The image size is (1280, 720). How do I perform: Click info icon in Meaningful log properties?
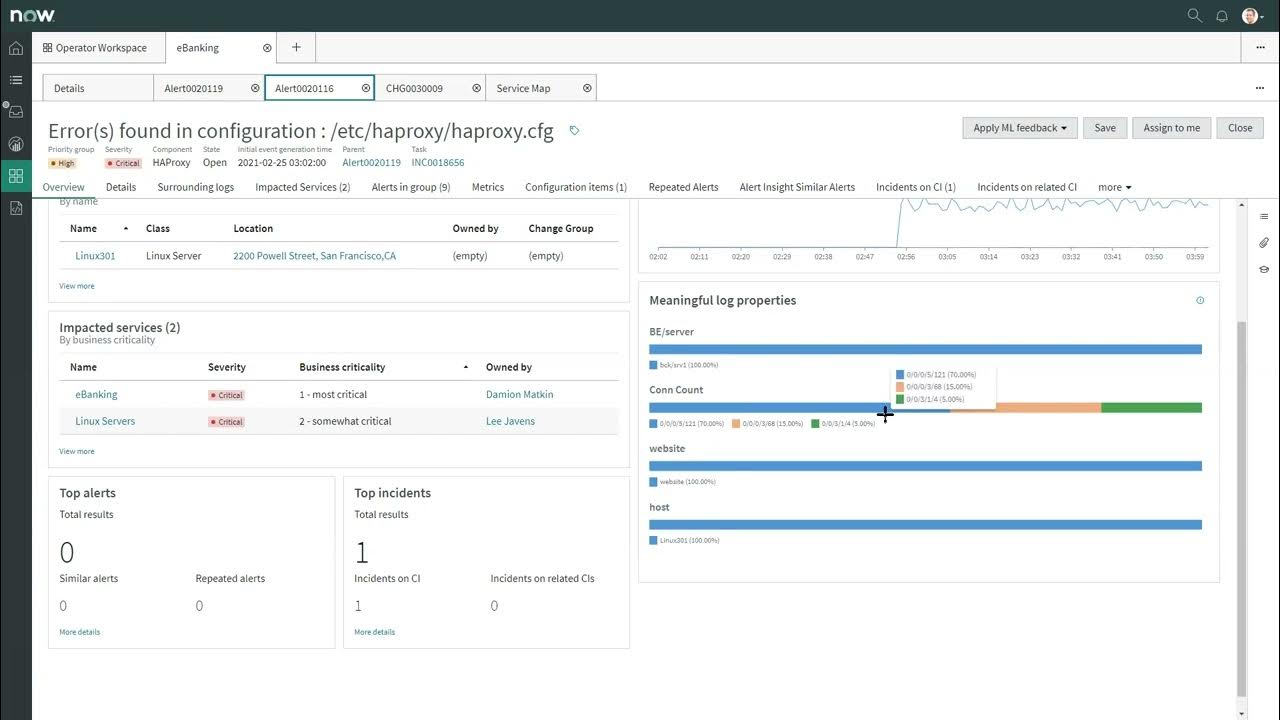click(1200, 300)
